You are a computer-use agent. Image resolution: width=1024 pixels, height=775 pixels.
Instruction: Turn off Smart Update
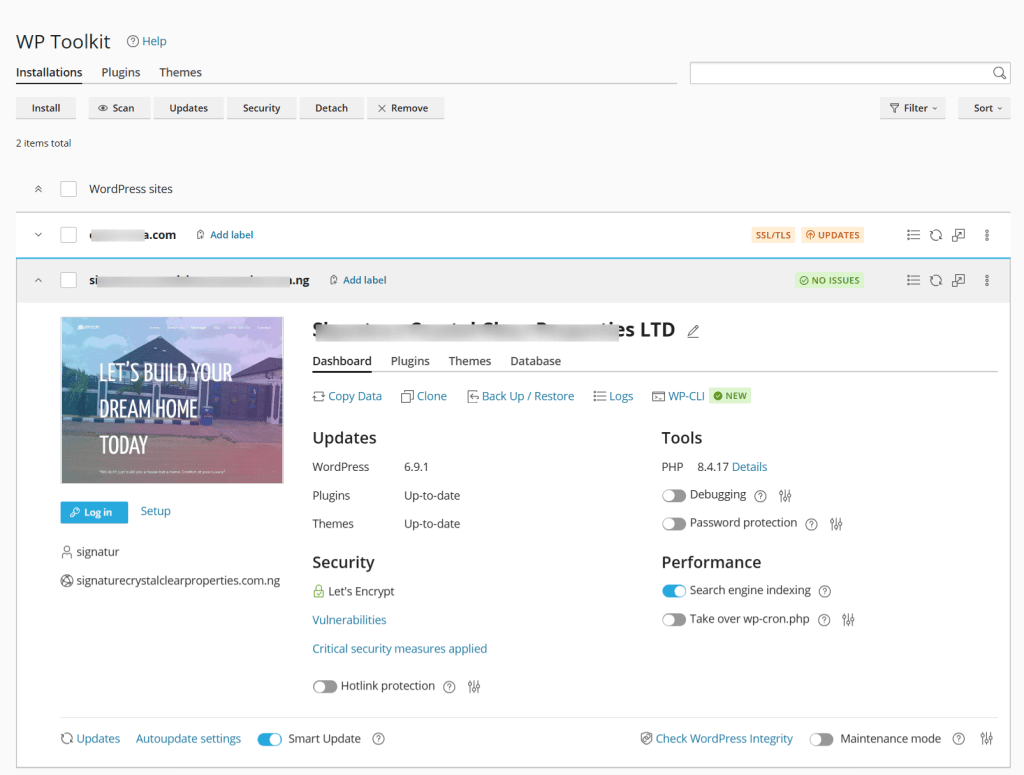click(269, 738)
